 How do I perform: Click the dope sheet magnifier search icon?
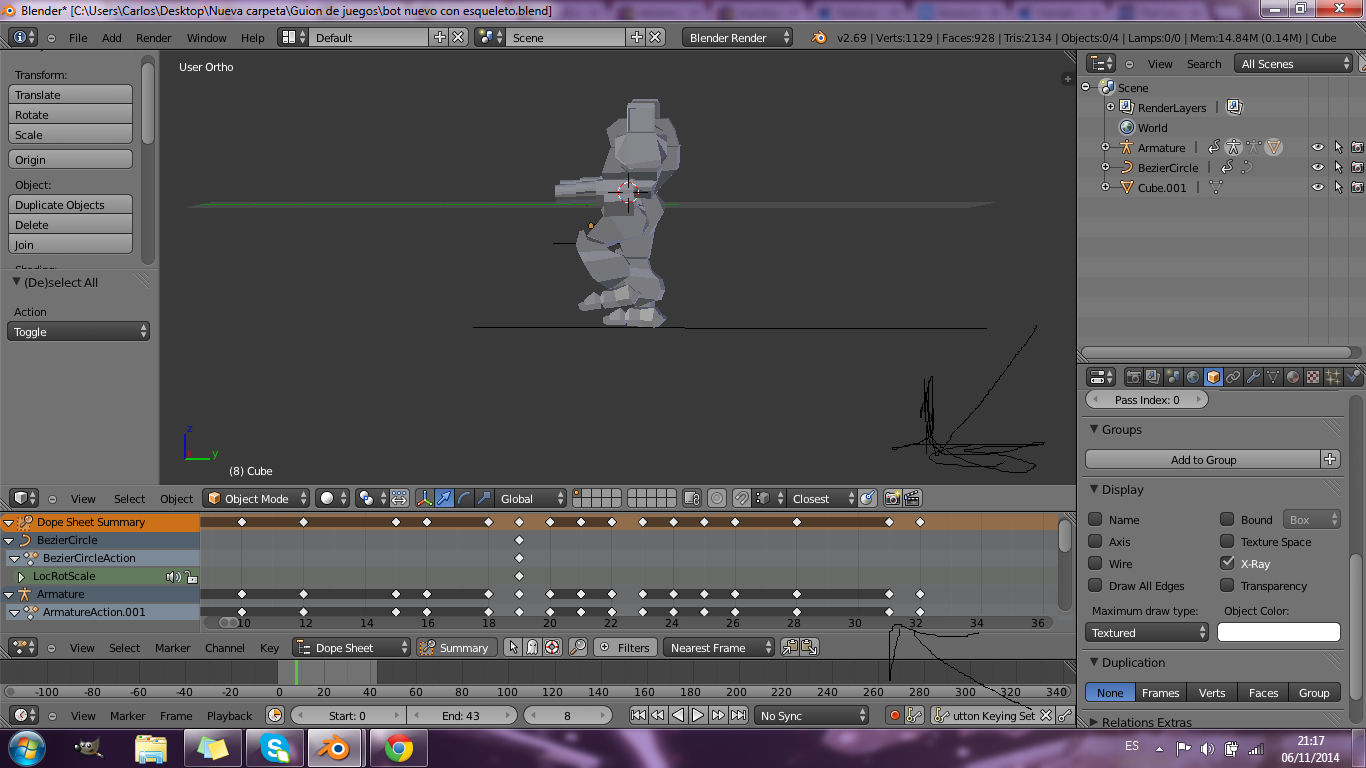[578, 647]
